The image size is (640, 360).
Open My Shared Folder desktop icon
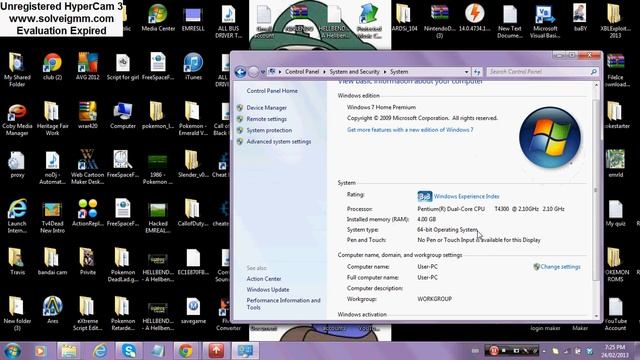tap(17, 70)
